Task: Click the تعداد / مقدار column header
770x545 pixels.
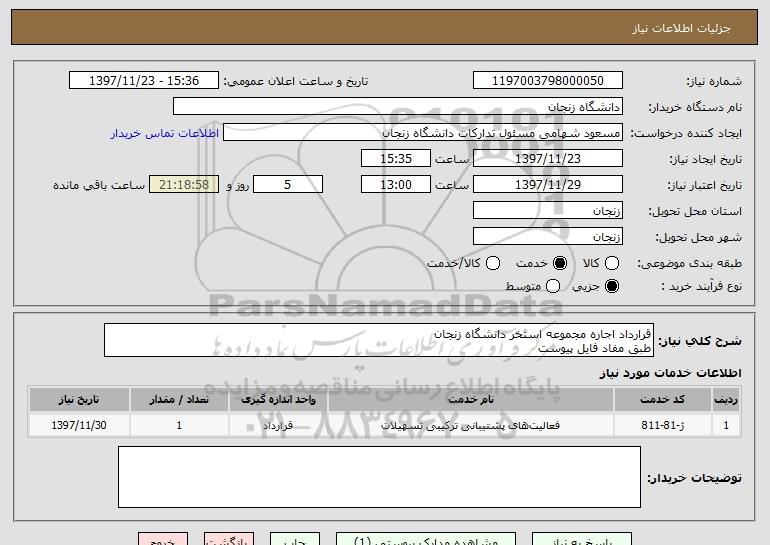Action: click(179, 400)
